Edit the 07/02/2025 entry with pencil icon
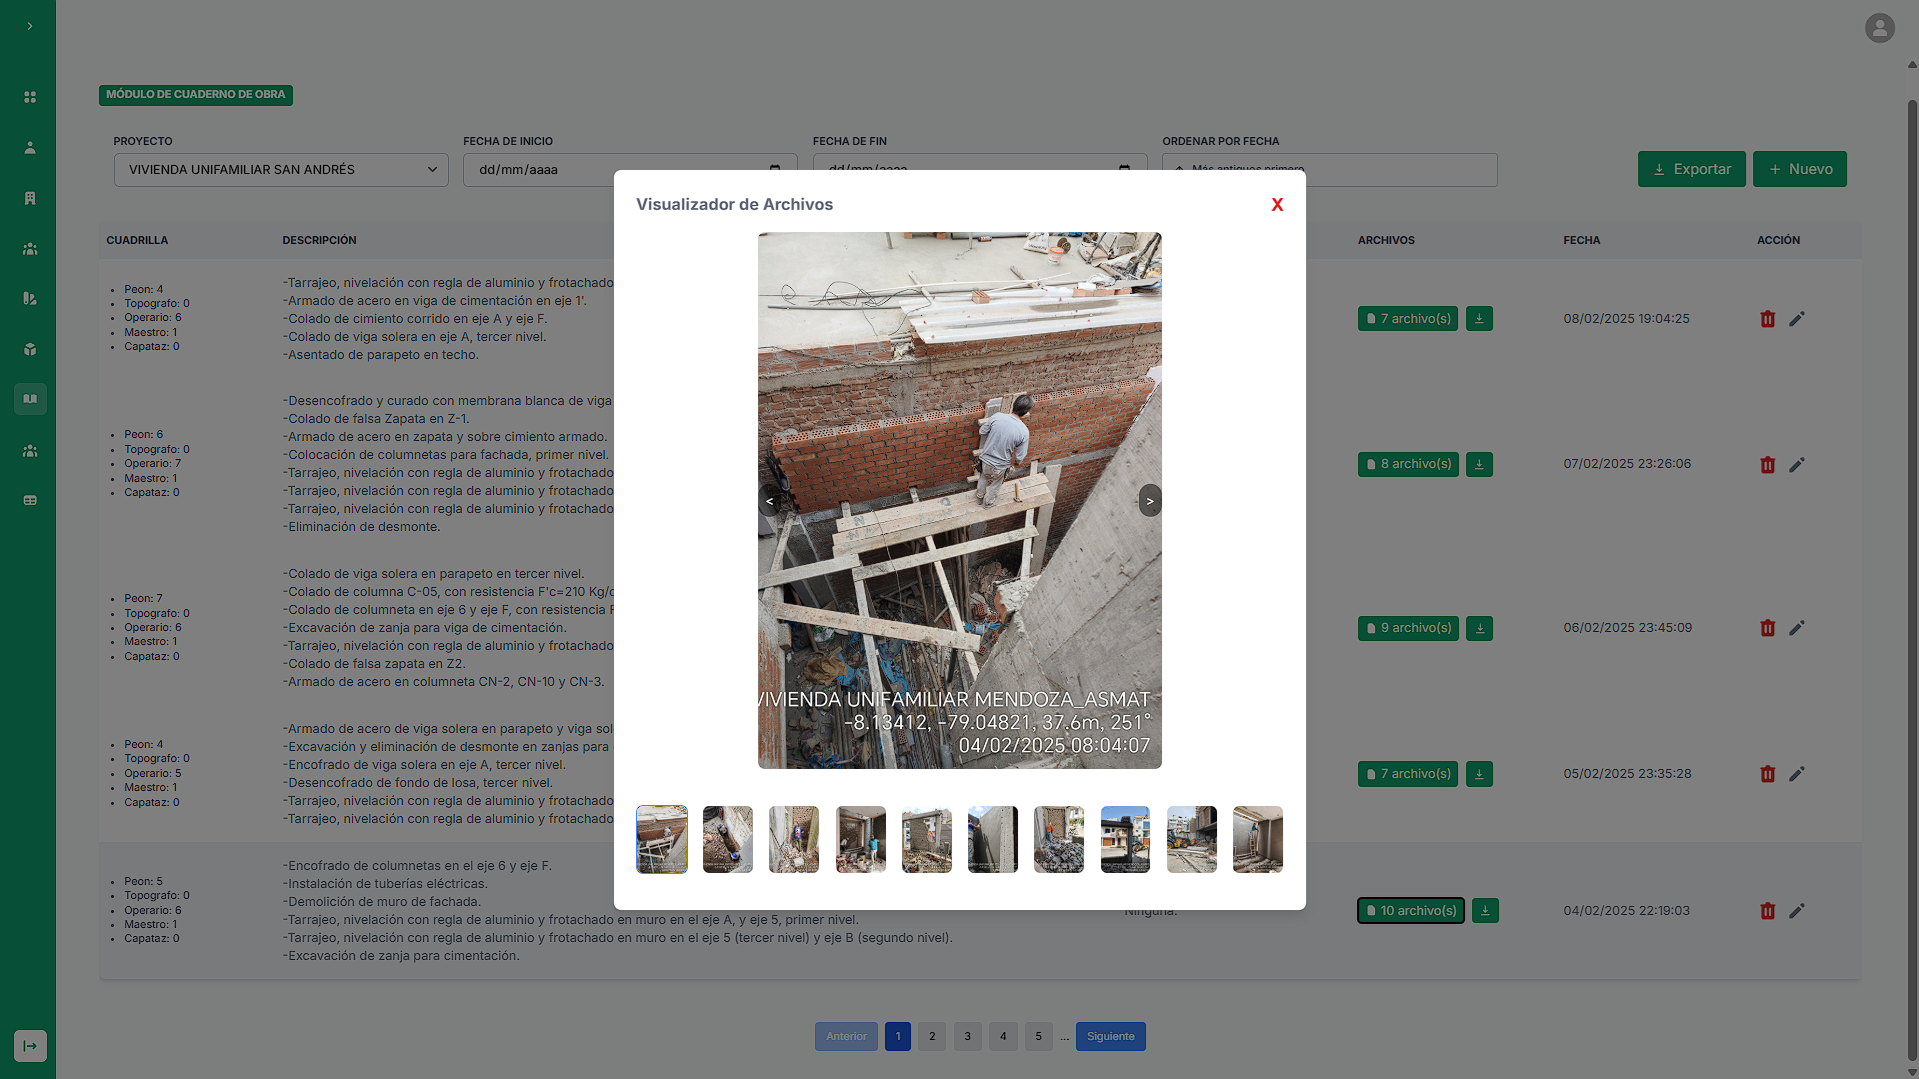1919x1079 pixels. [1797, 465]
